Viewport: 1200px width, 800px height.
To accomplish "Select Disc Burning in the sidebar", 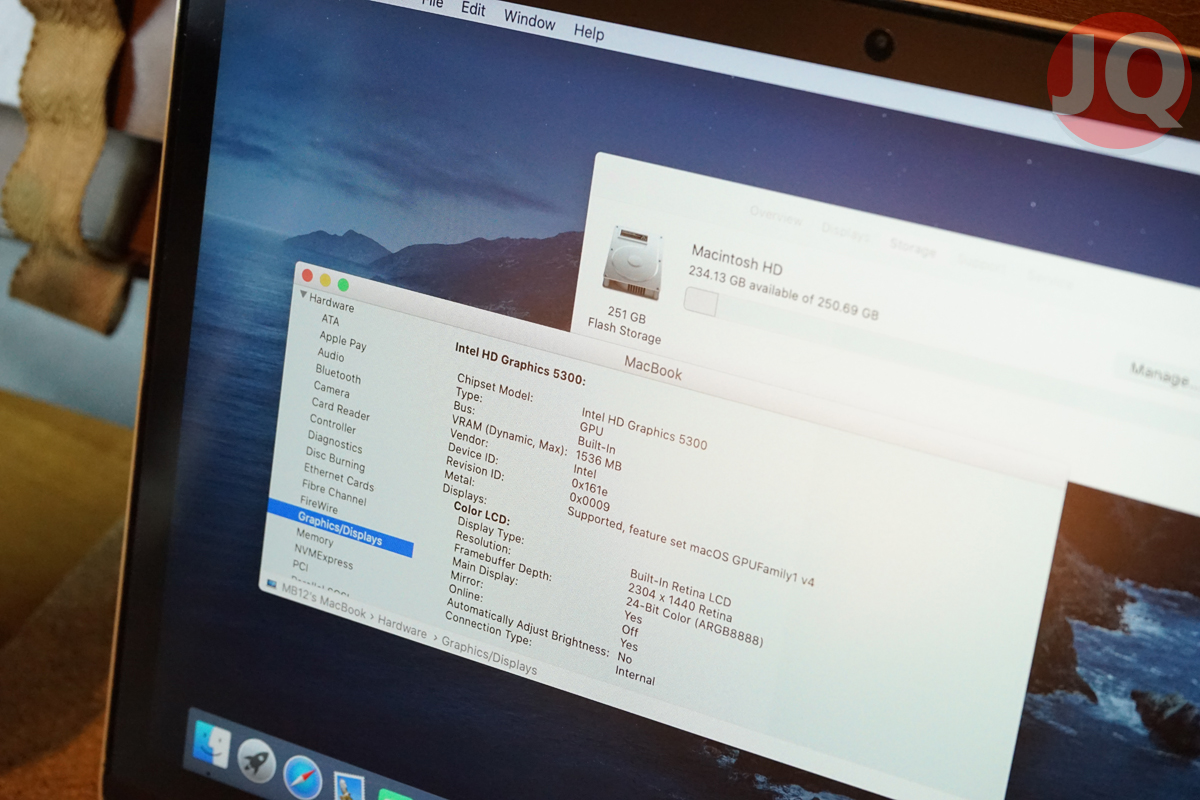I will (x=335, y=459).
